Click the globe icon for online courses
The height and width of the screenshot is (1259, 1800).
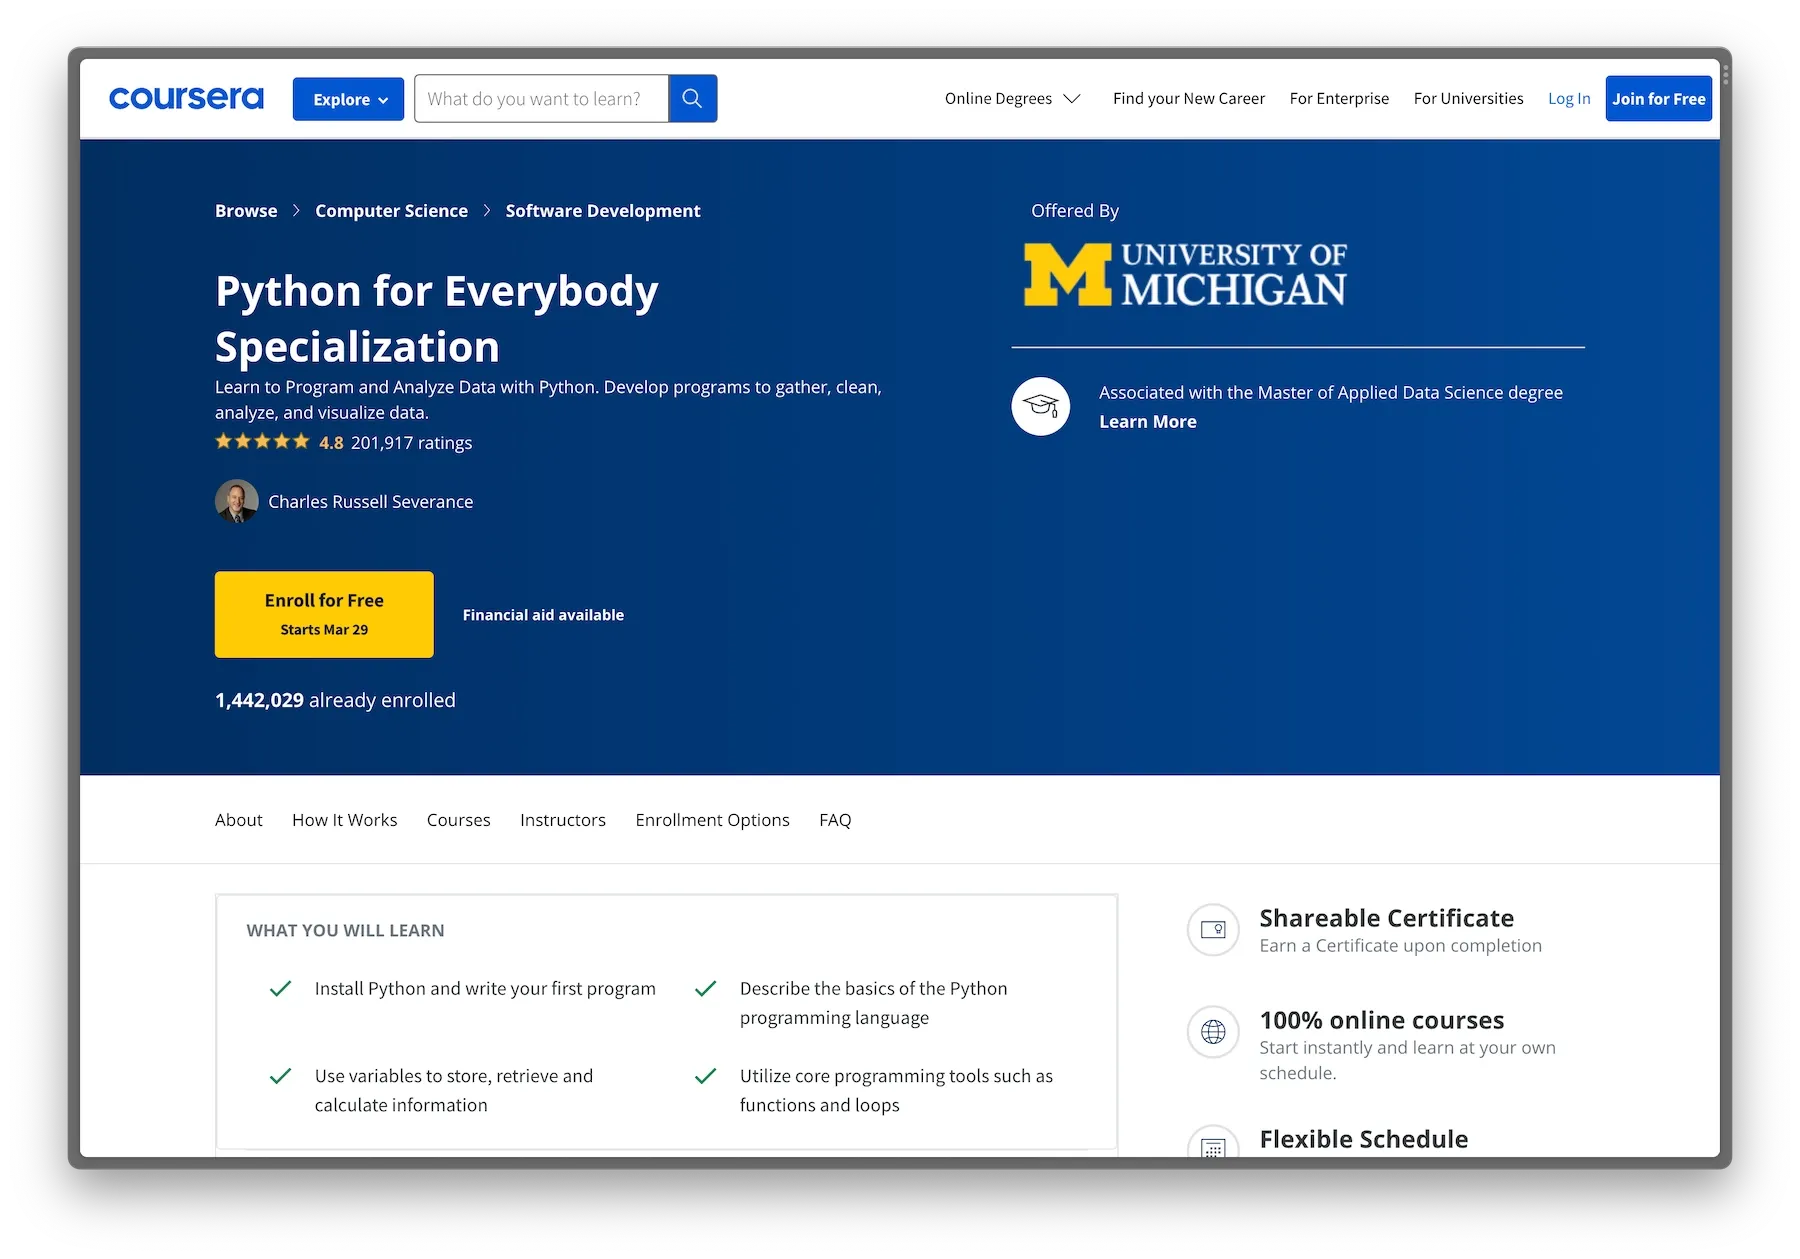(x=1213, y=1032)
